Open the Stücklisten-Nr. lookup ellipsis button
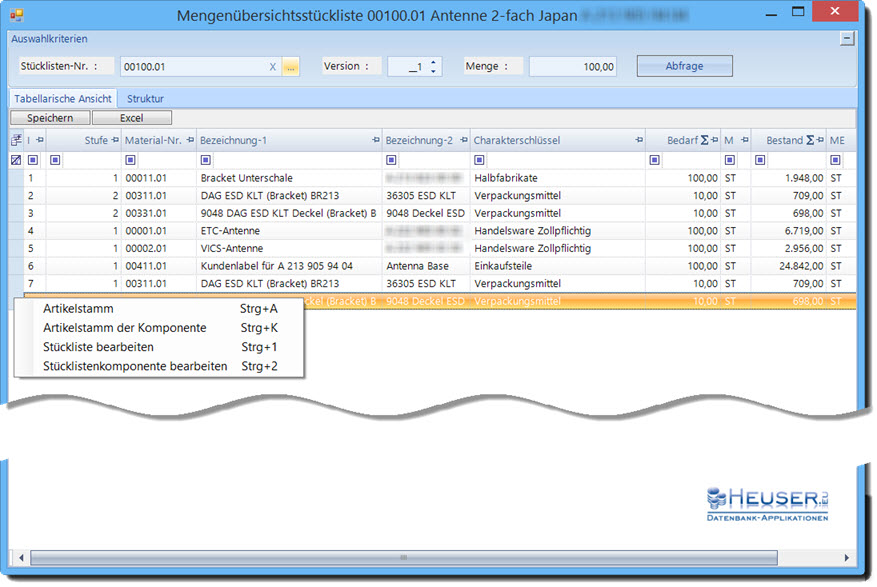Image resolution: width=877 pixels, height=587 pixels. pos(290,67)
